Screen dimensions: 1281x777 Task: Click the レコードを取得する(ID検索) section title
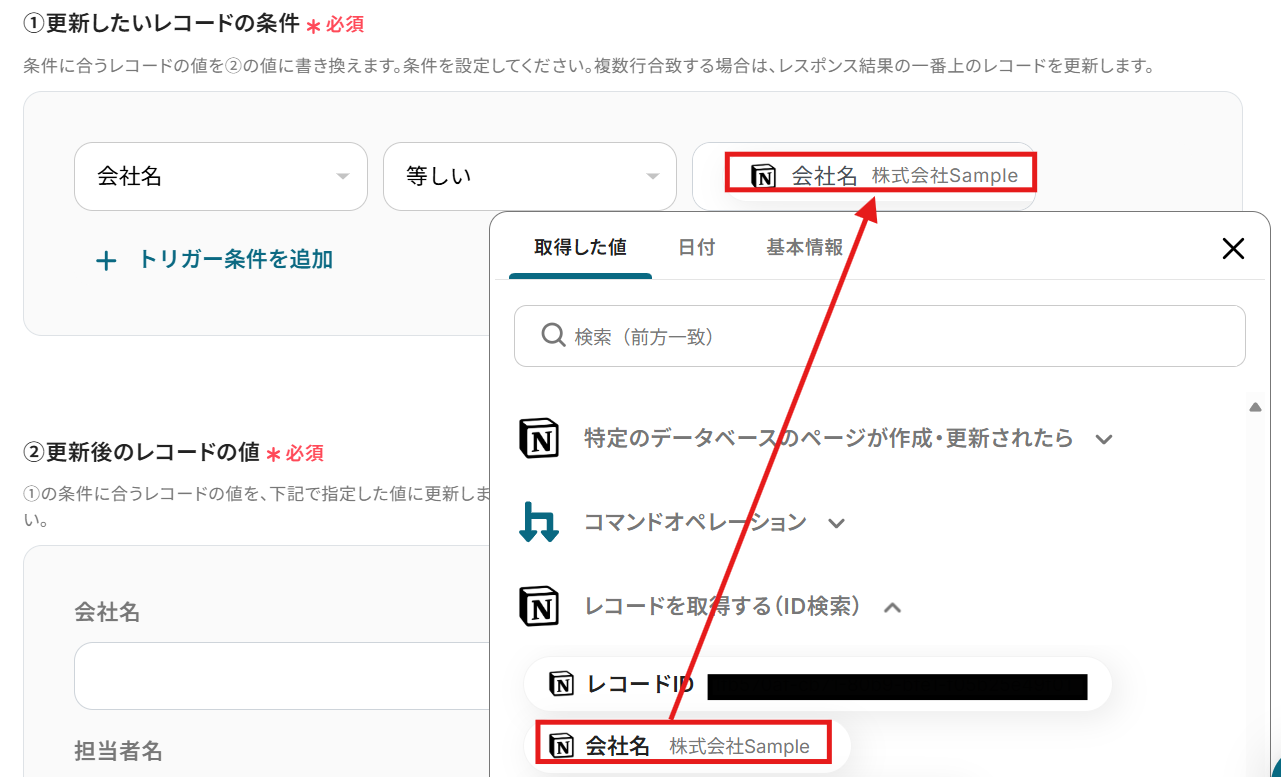pyautogui.click(x=723, y=606)
